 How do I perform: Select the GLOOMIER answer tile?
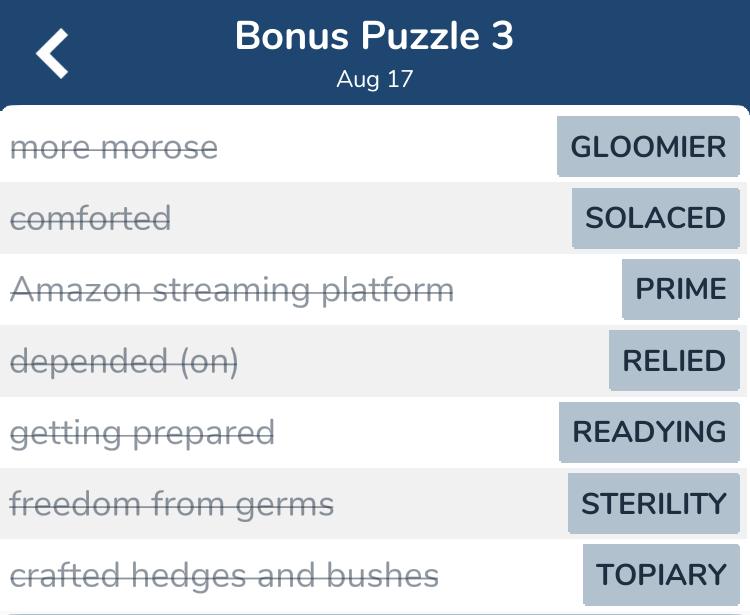pyautogui.click(x=648, y=146)
